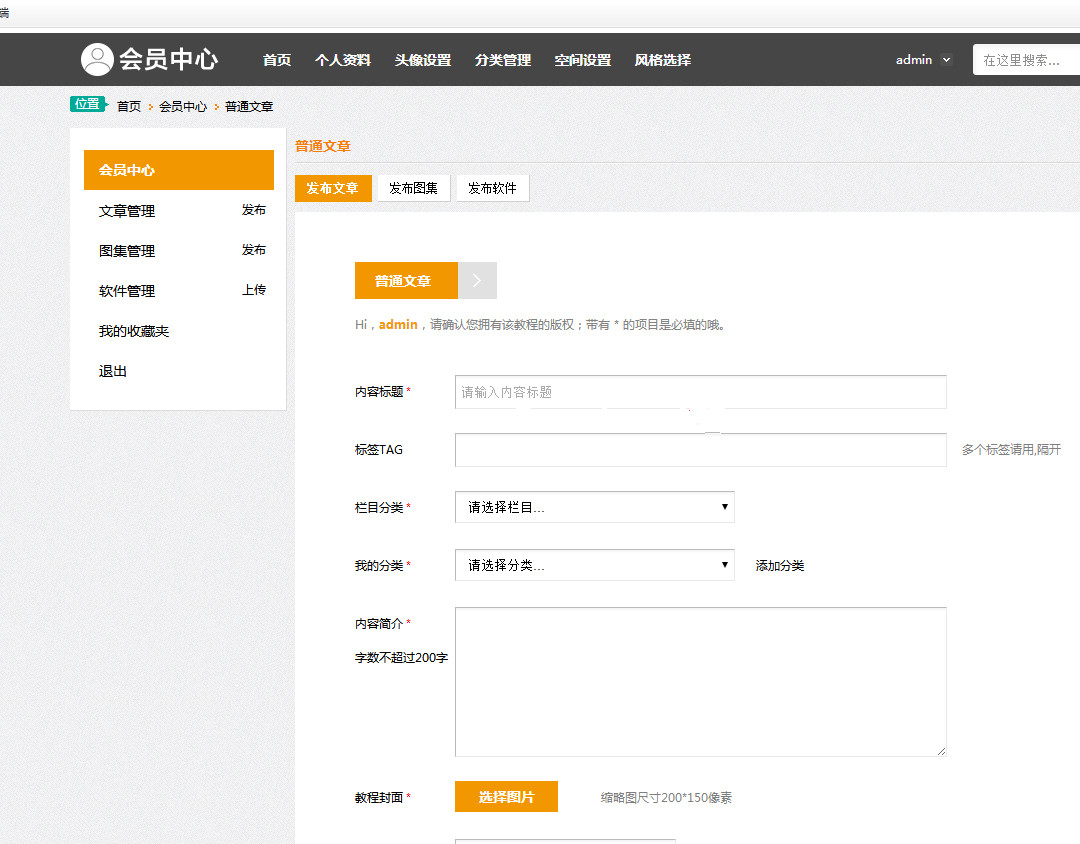Screen dimensions: 1080x844
Task: Click the member center avatar icon
Action: 97,60
